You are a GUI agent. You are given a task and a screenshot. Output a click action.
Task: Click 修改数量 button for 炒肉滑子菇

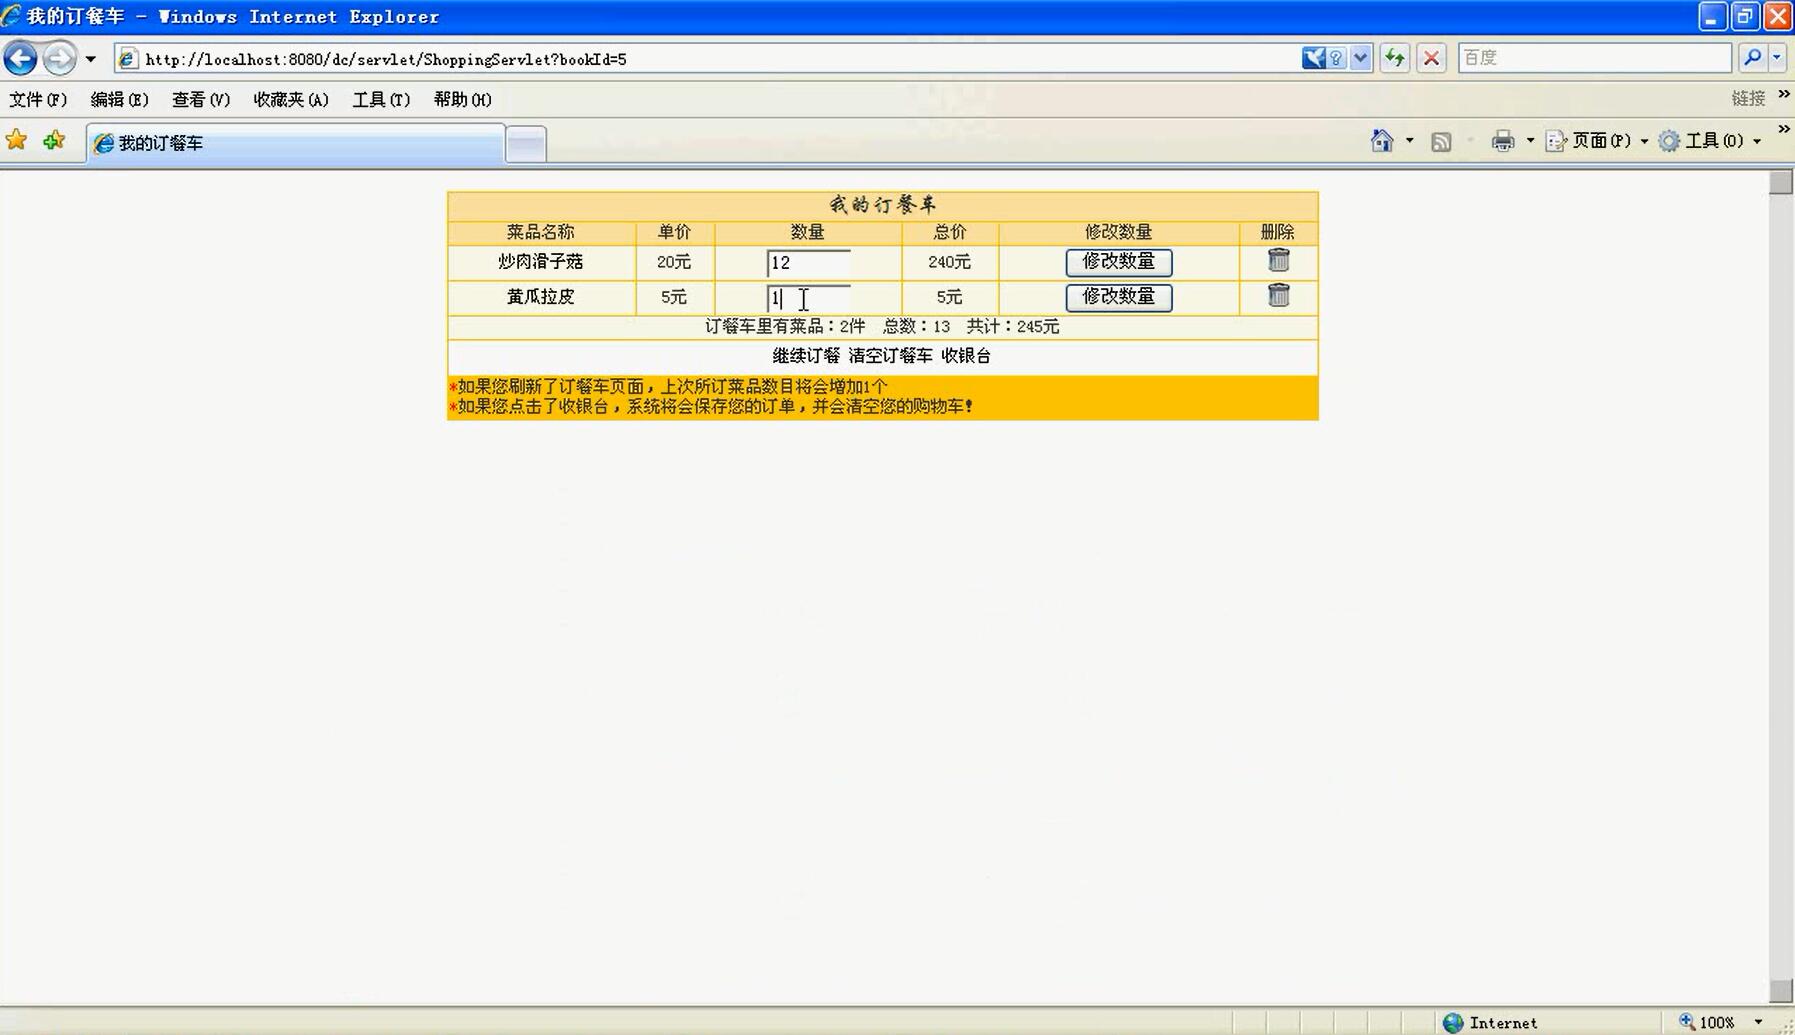pos(1118,262)
